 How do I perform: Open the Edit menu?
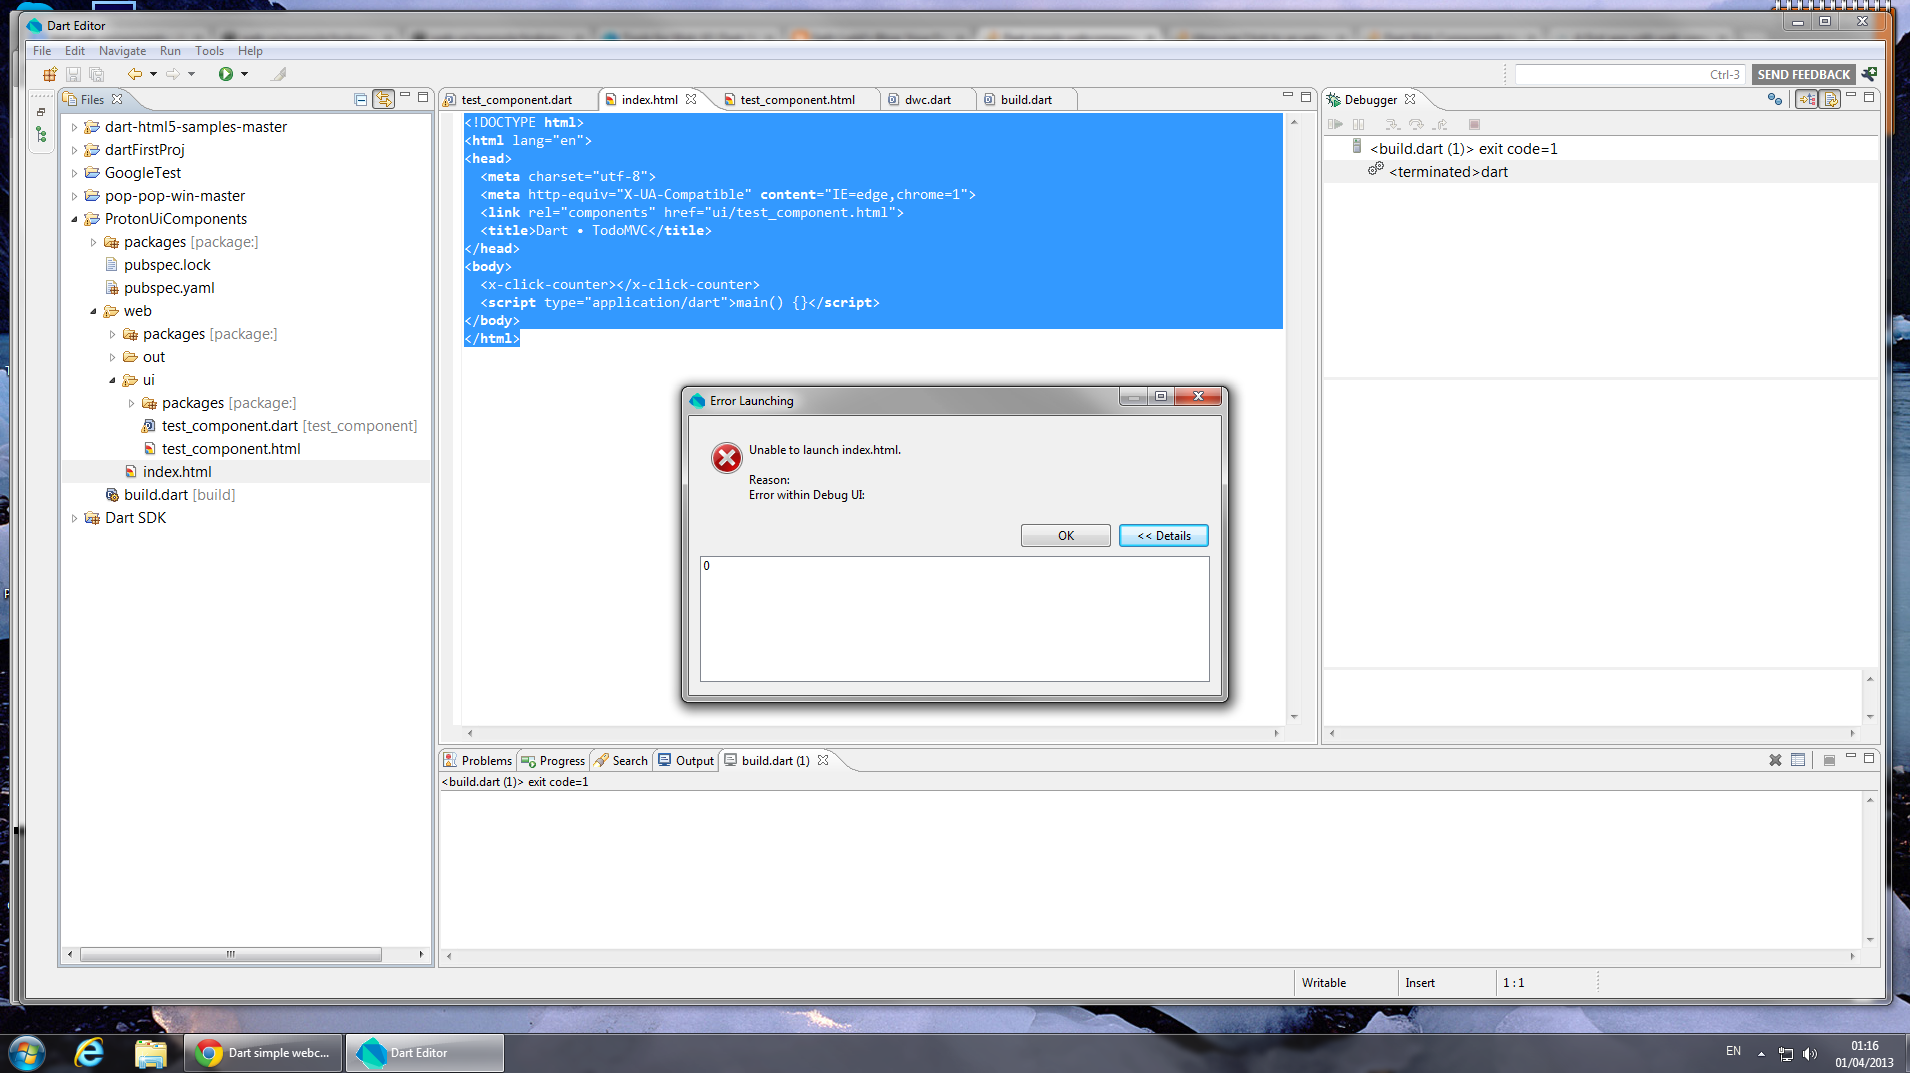pos(75,51)
